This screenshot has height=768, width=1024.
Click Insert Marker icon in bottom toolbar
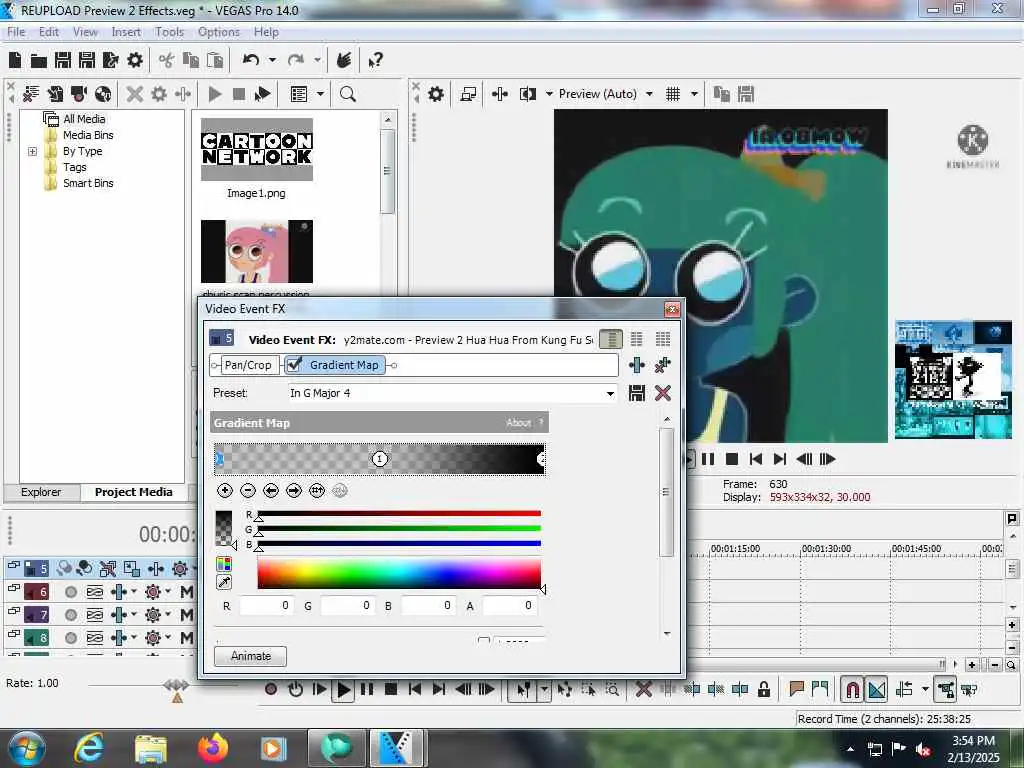coord(796,689)
